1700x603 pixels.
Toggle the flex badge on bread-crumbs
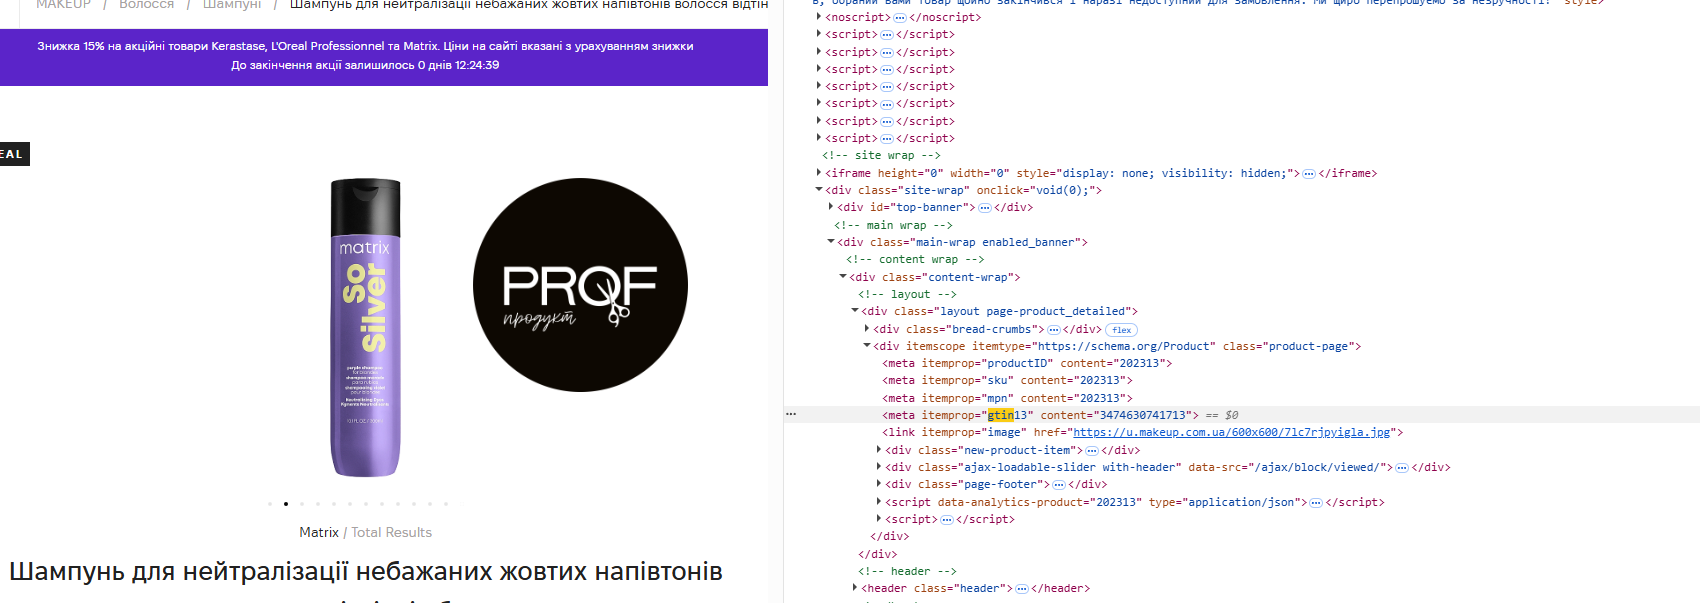click(1122, 330)
